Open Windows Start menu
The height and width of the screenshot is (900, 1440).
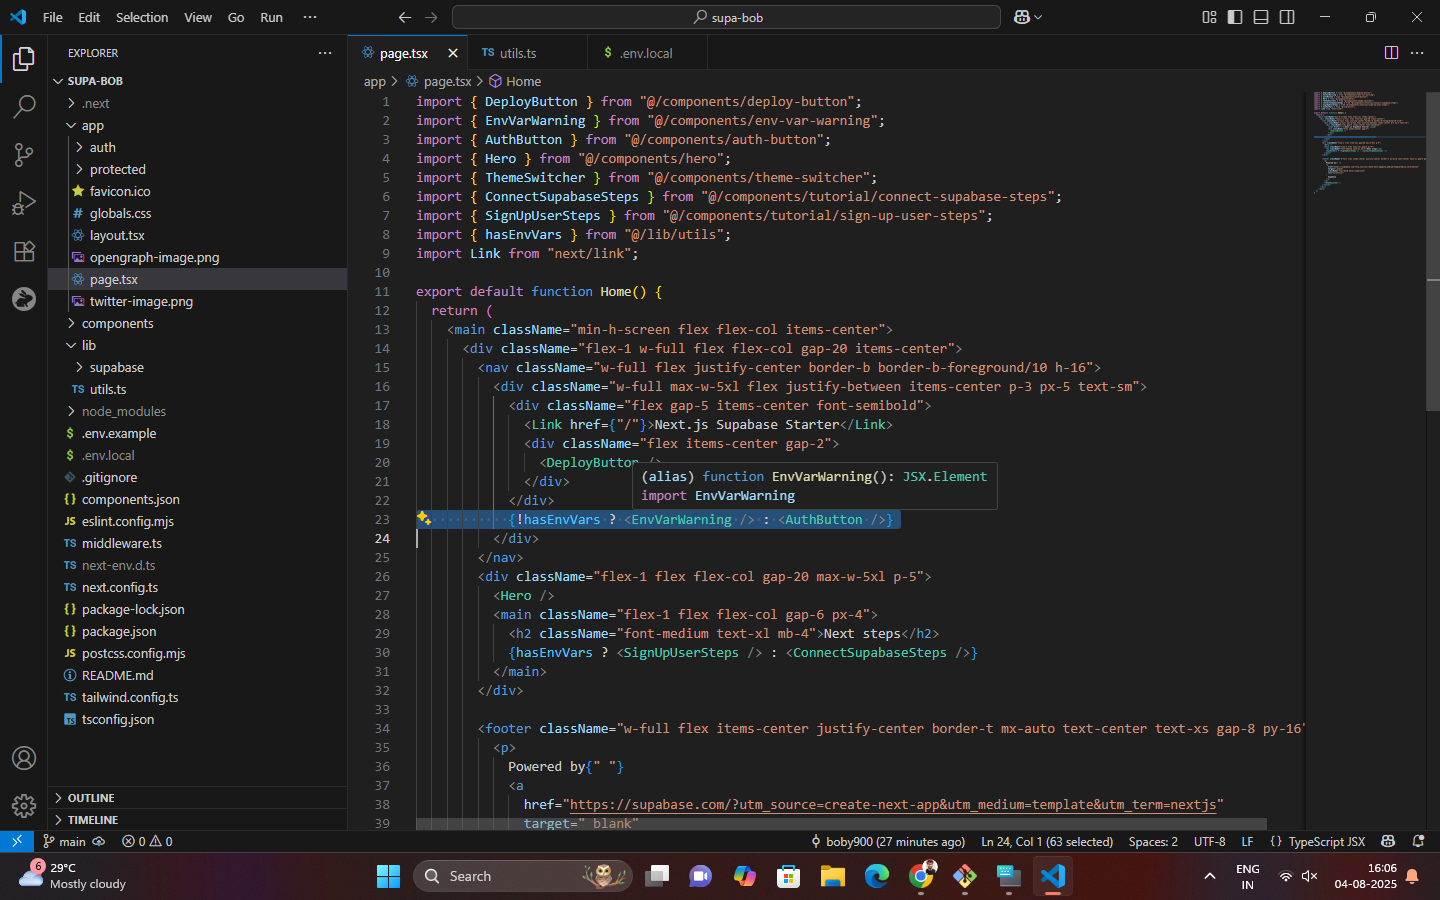coord(388,876)
